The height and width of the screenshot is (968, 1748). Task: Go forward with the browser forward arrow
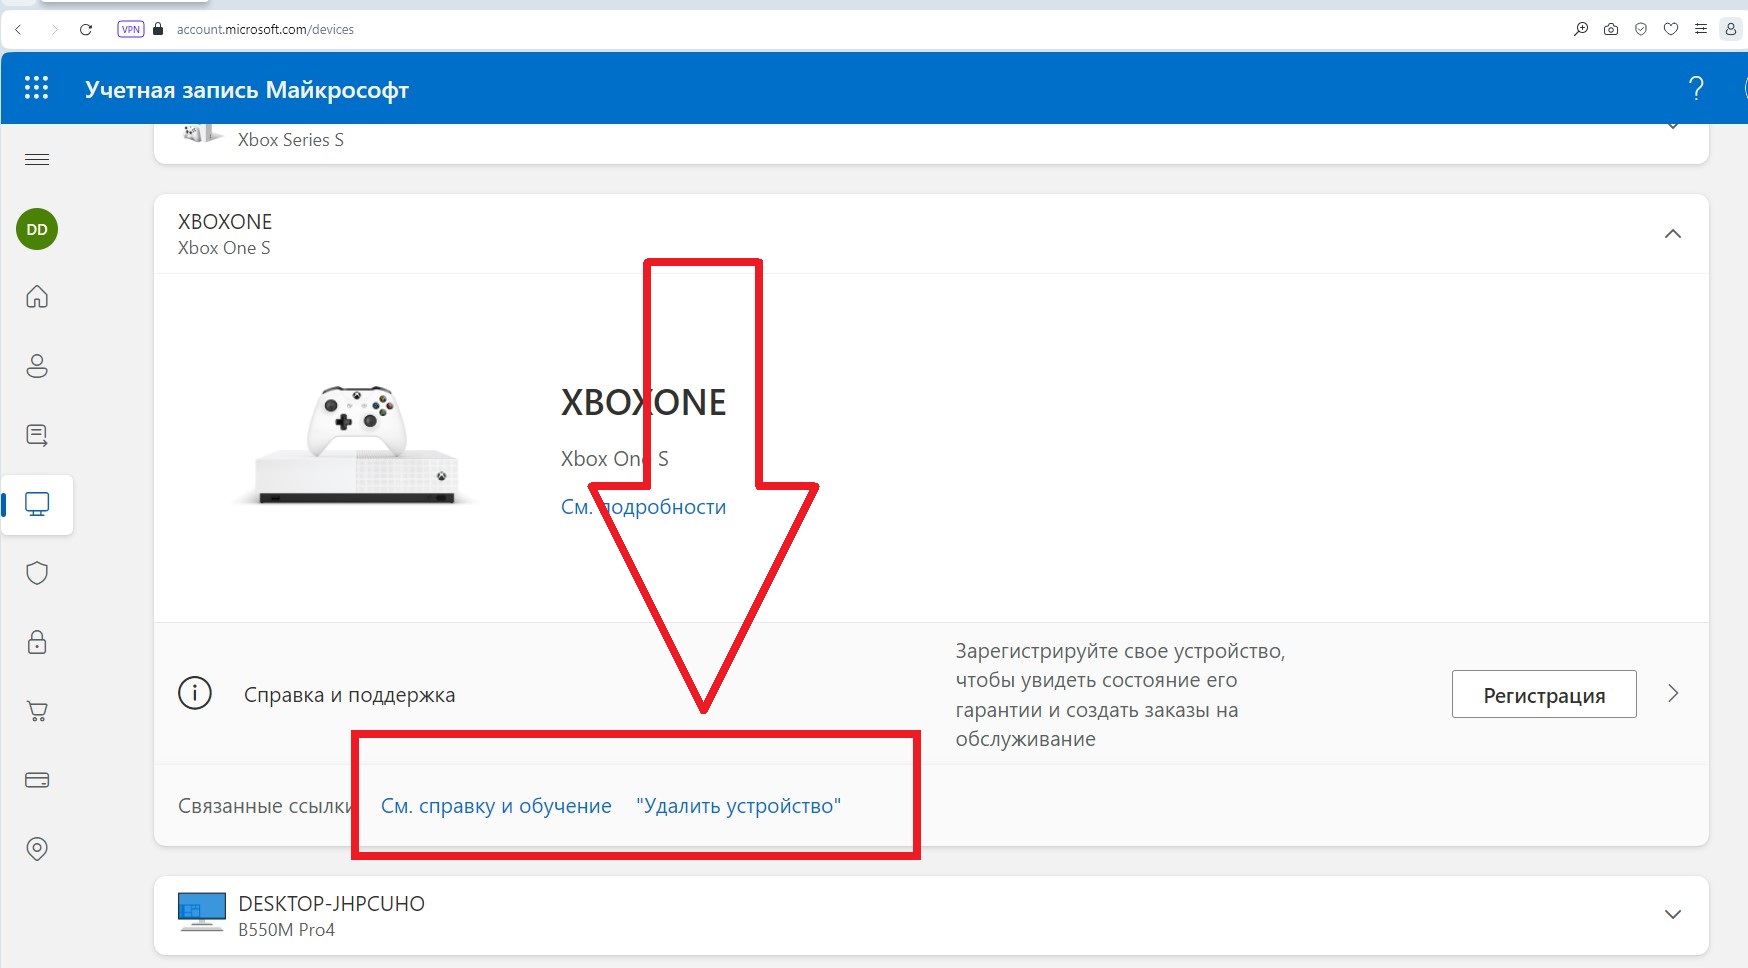pos(54,30)
